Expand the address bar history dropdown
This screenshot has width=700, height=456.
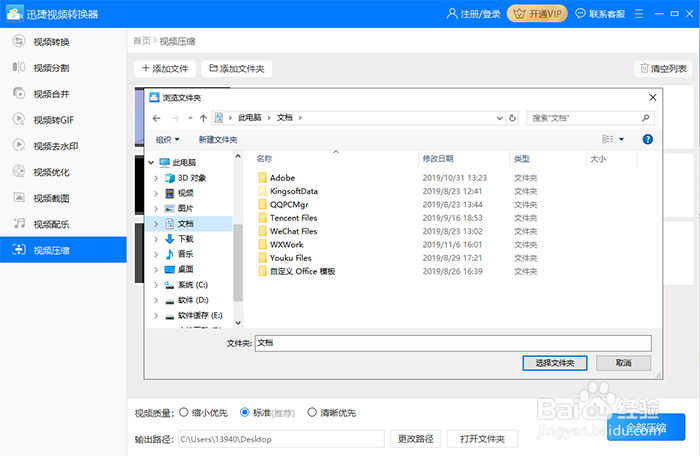coord(500,118)
